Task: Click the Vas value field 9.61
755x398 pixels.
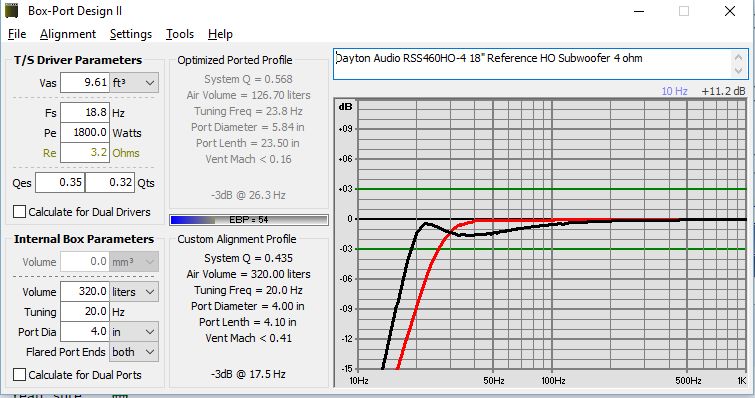Action: (x=85, y=83)
